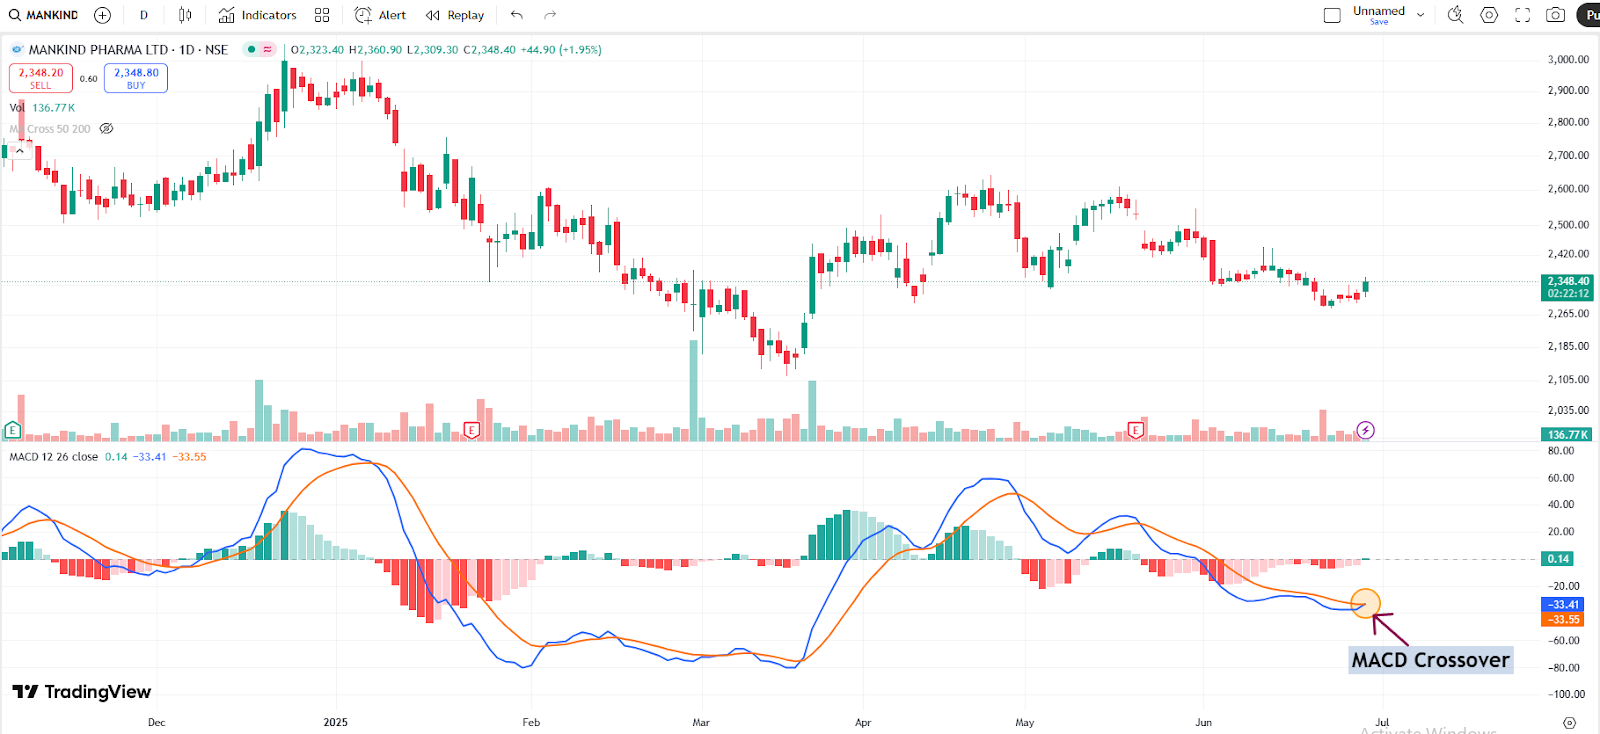Open the earnings E marker near December
The width and height of the screenshot is (1600, 734).
(12, 430)
